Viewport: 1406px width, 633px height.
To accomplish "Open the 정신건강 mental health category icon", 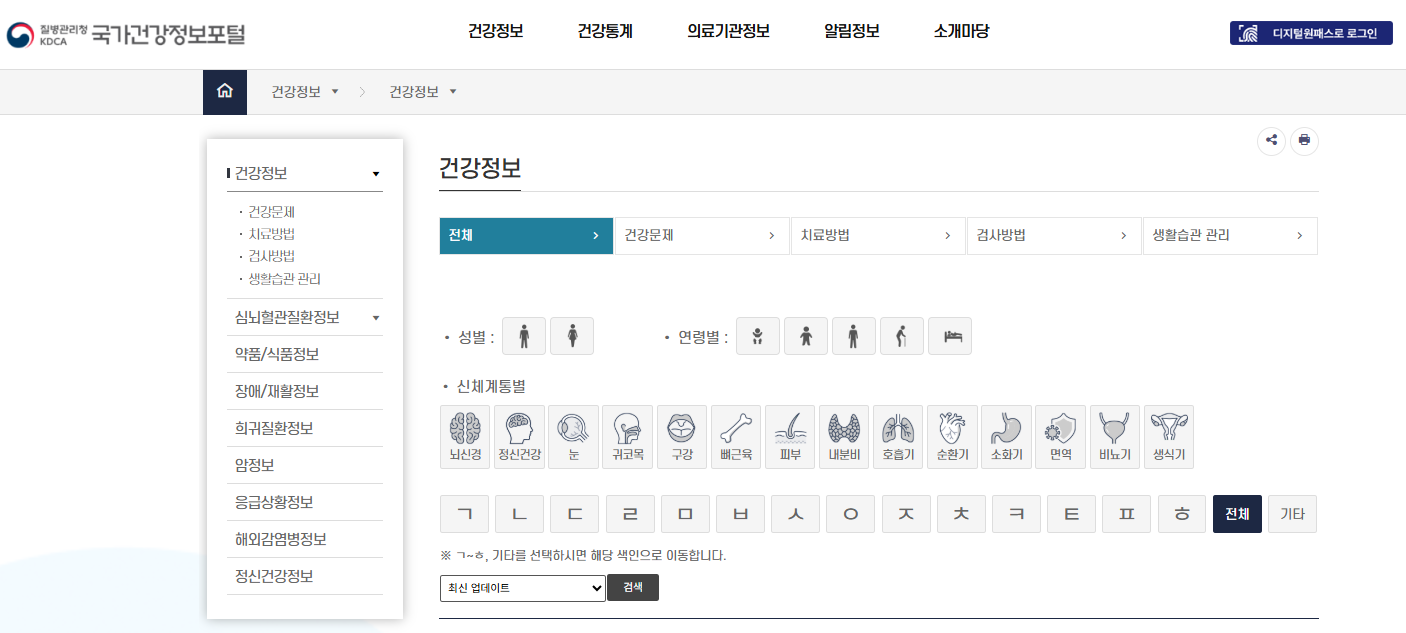I will (518, 437).
